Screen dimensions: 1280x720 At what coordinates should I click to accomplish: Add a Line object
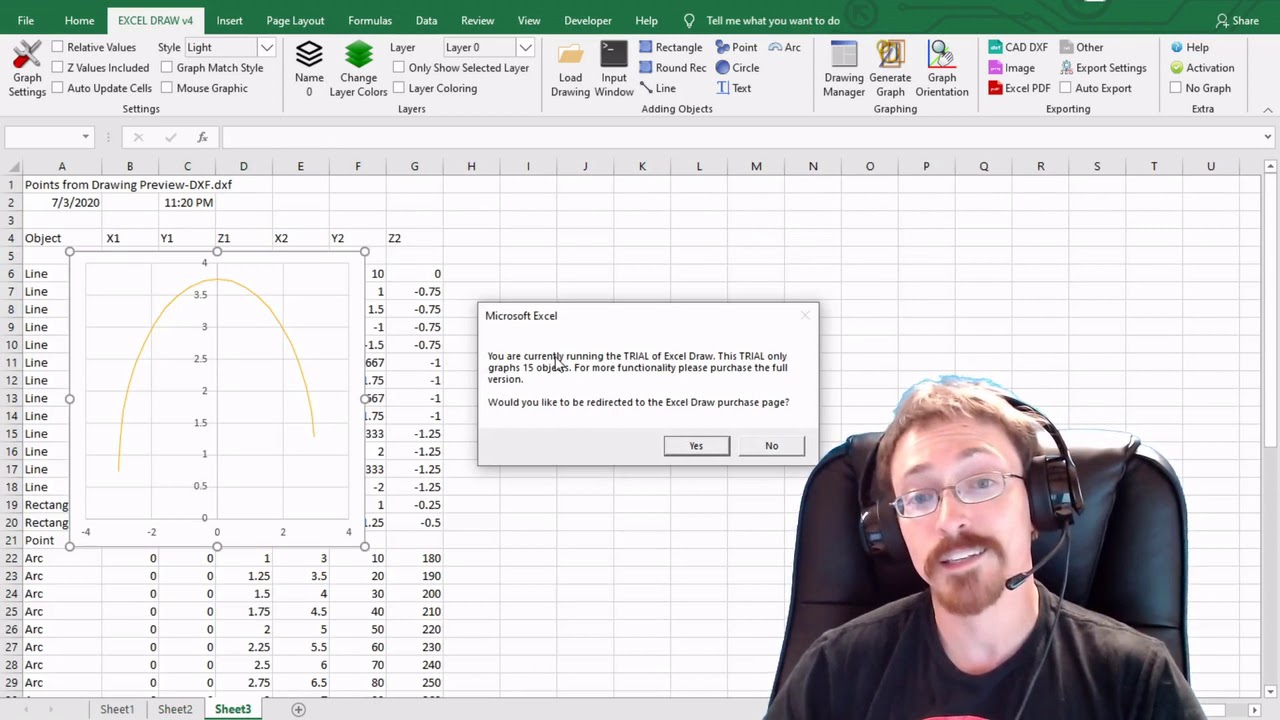tap(657, 88)
